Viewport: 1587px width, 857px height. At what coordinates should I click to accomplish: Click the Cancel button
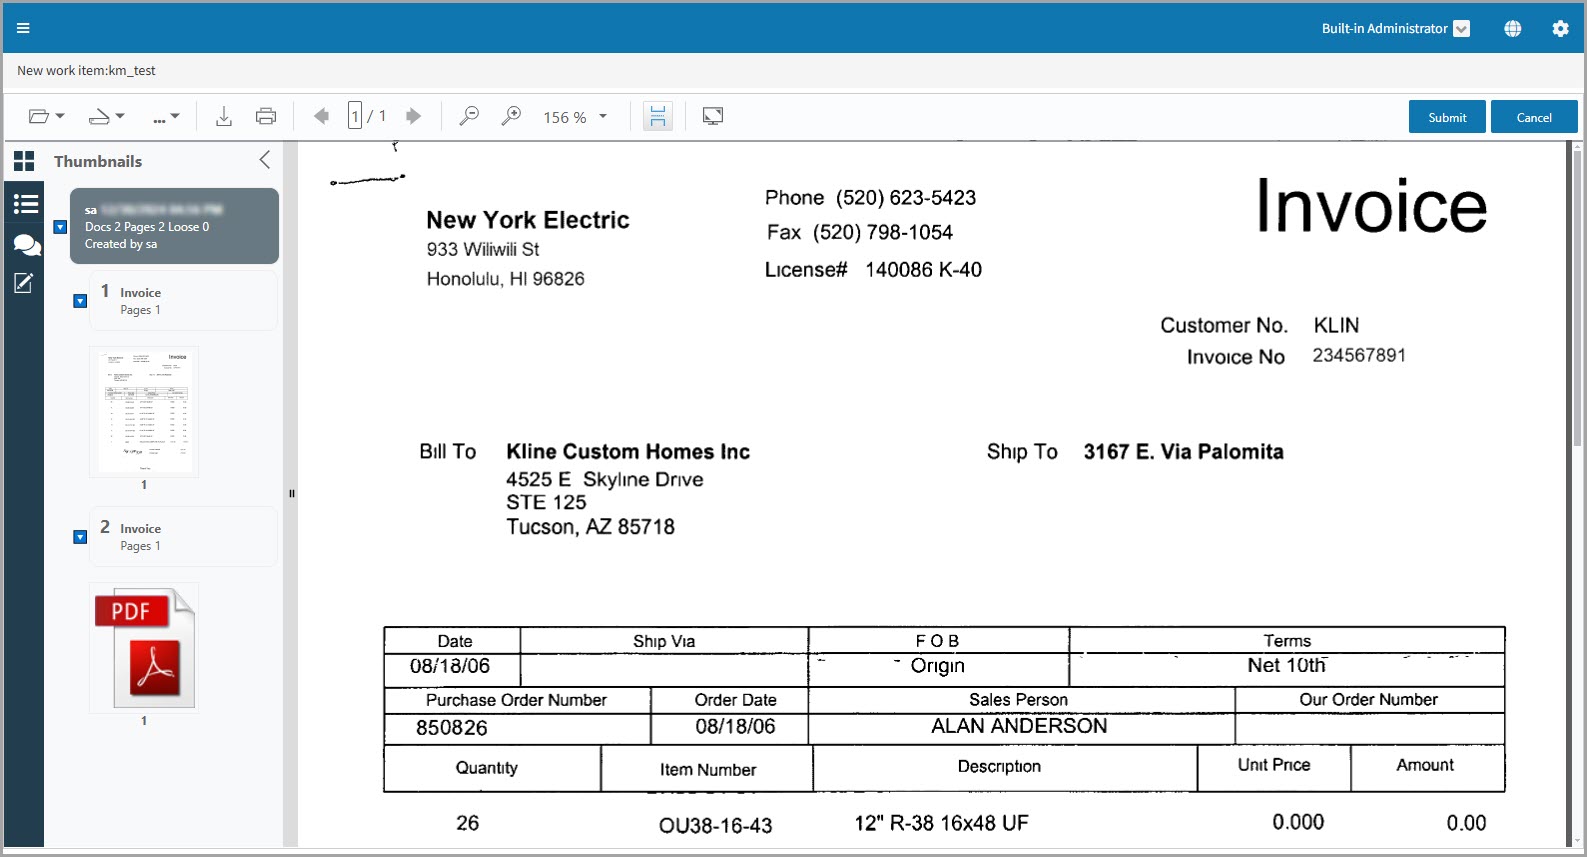click(1533, 117)
